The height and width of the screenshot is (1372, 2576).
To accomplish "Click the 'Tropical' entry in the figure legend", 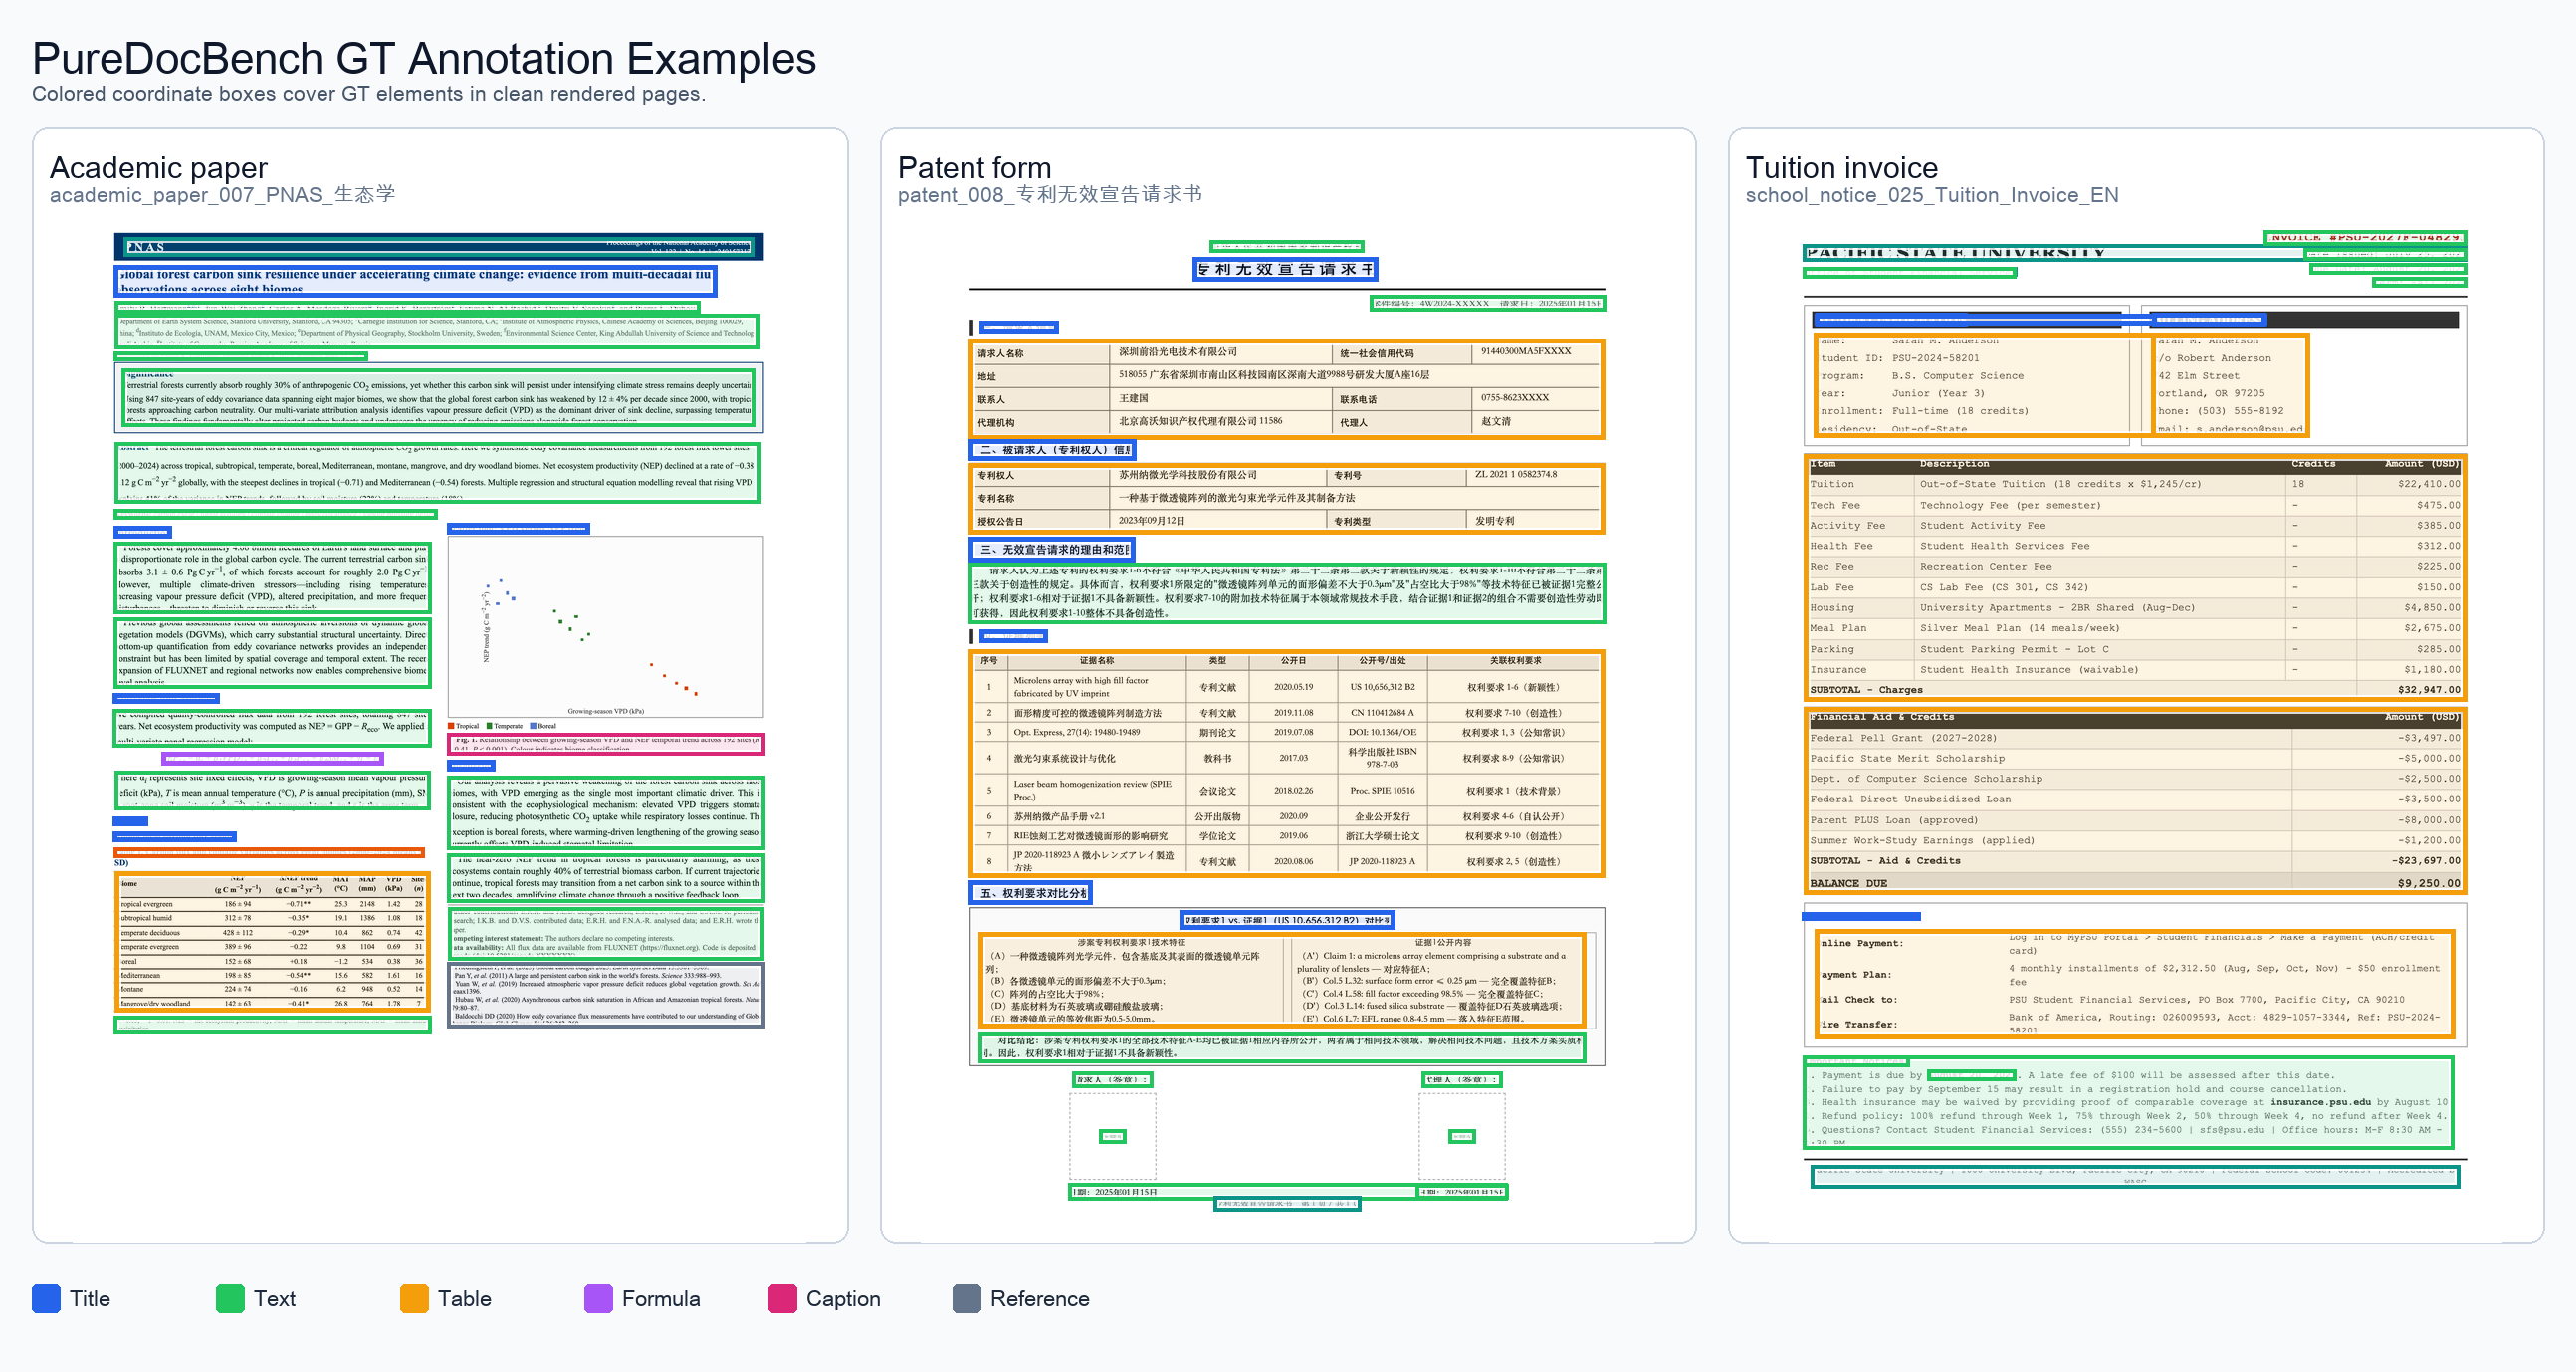I will coord(463,726).
